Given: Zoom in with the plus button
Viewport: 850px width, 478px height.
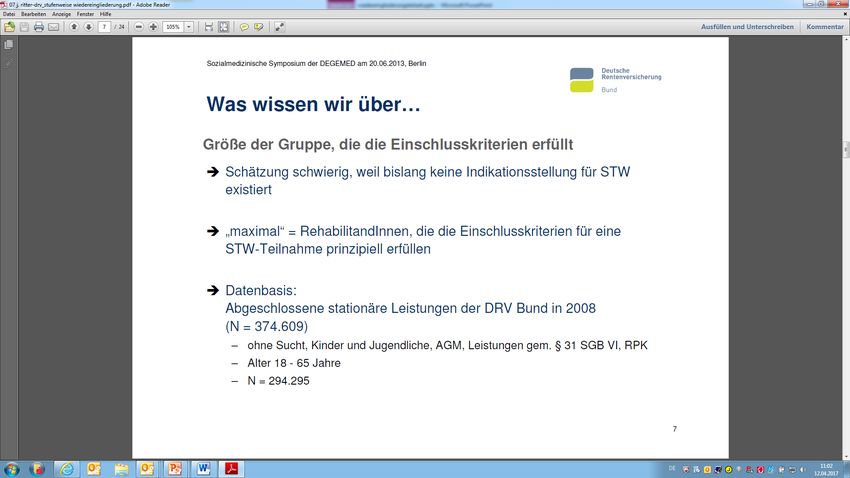Looking at the screenshot, I should point(153,27).
